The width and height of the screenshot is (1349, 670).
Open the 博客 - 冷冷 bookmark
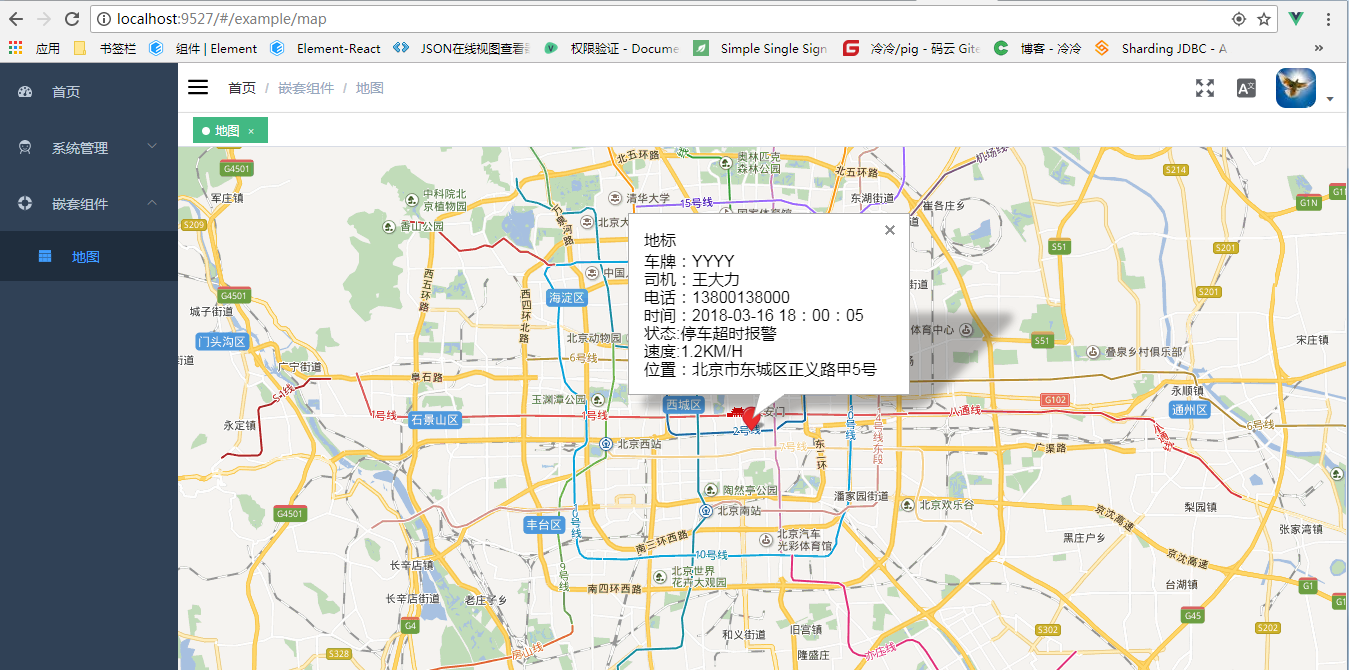click(x=1038, y=48)
